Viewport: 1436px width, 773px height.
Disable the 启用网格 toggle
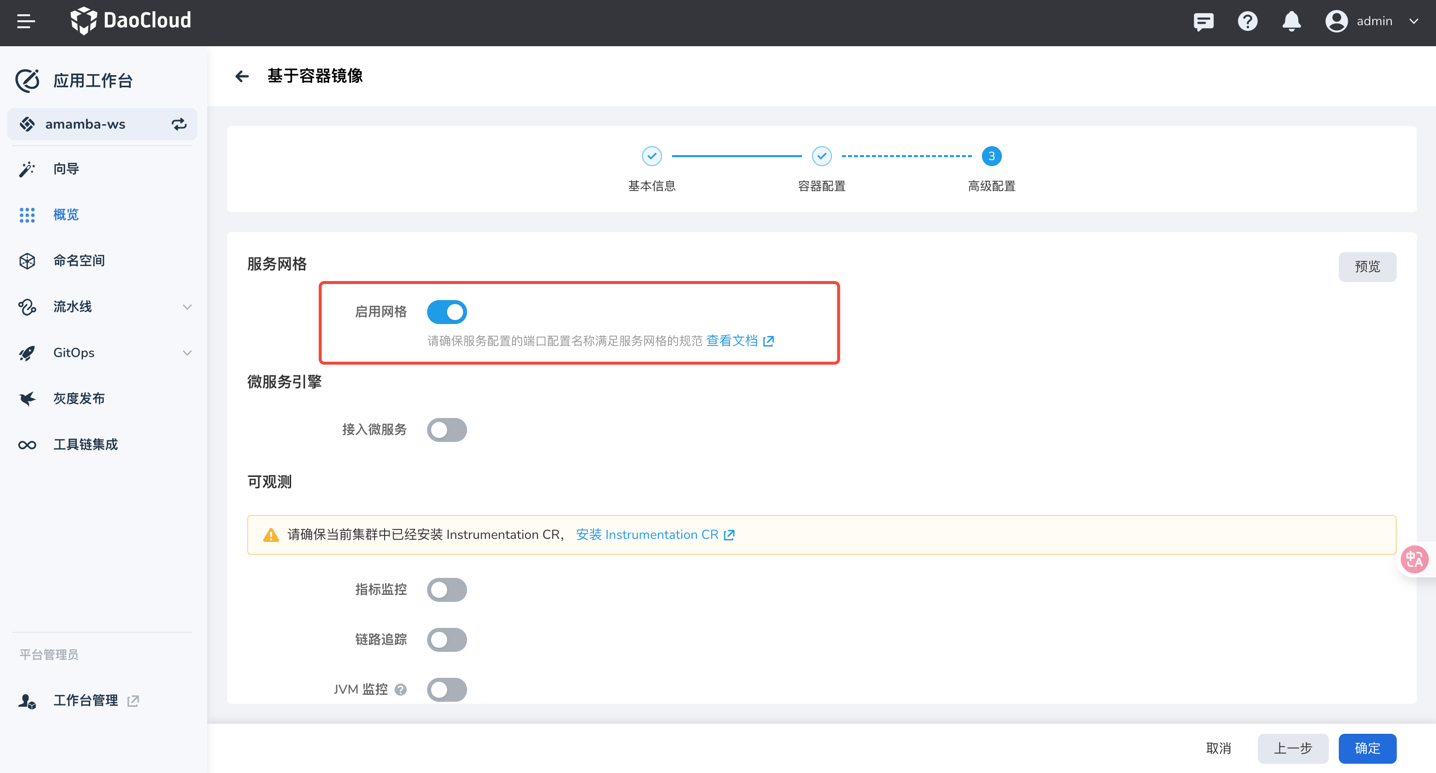pyautogui.click(x=447, y=311)
